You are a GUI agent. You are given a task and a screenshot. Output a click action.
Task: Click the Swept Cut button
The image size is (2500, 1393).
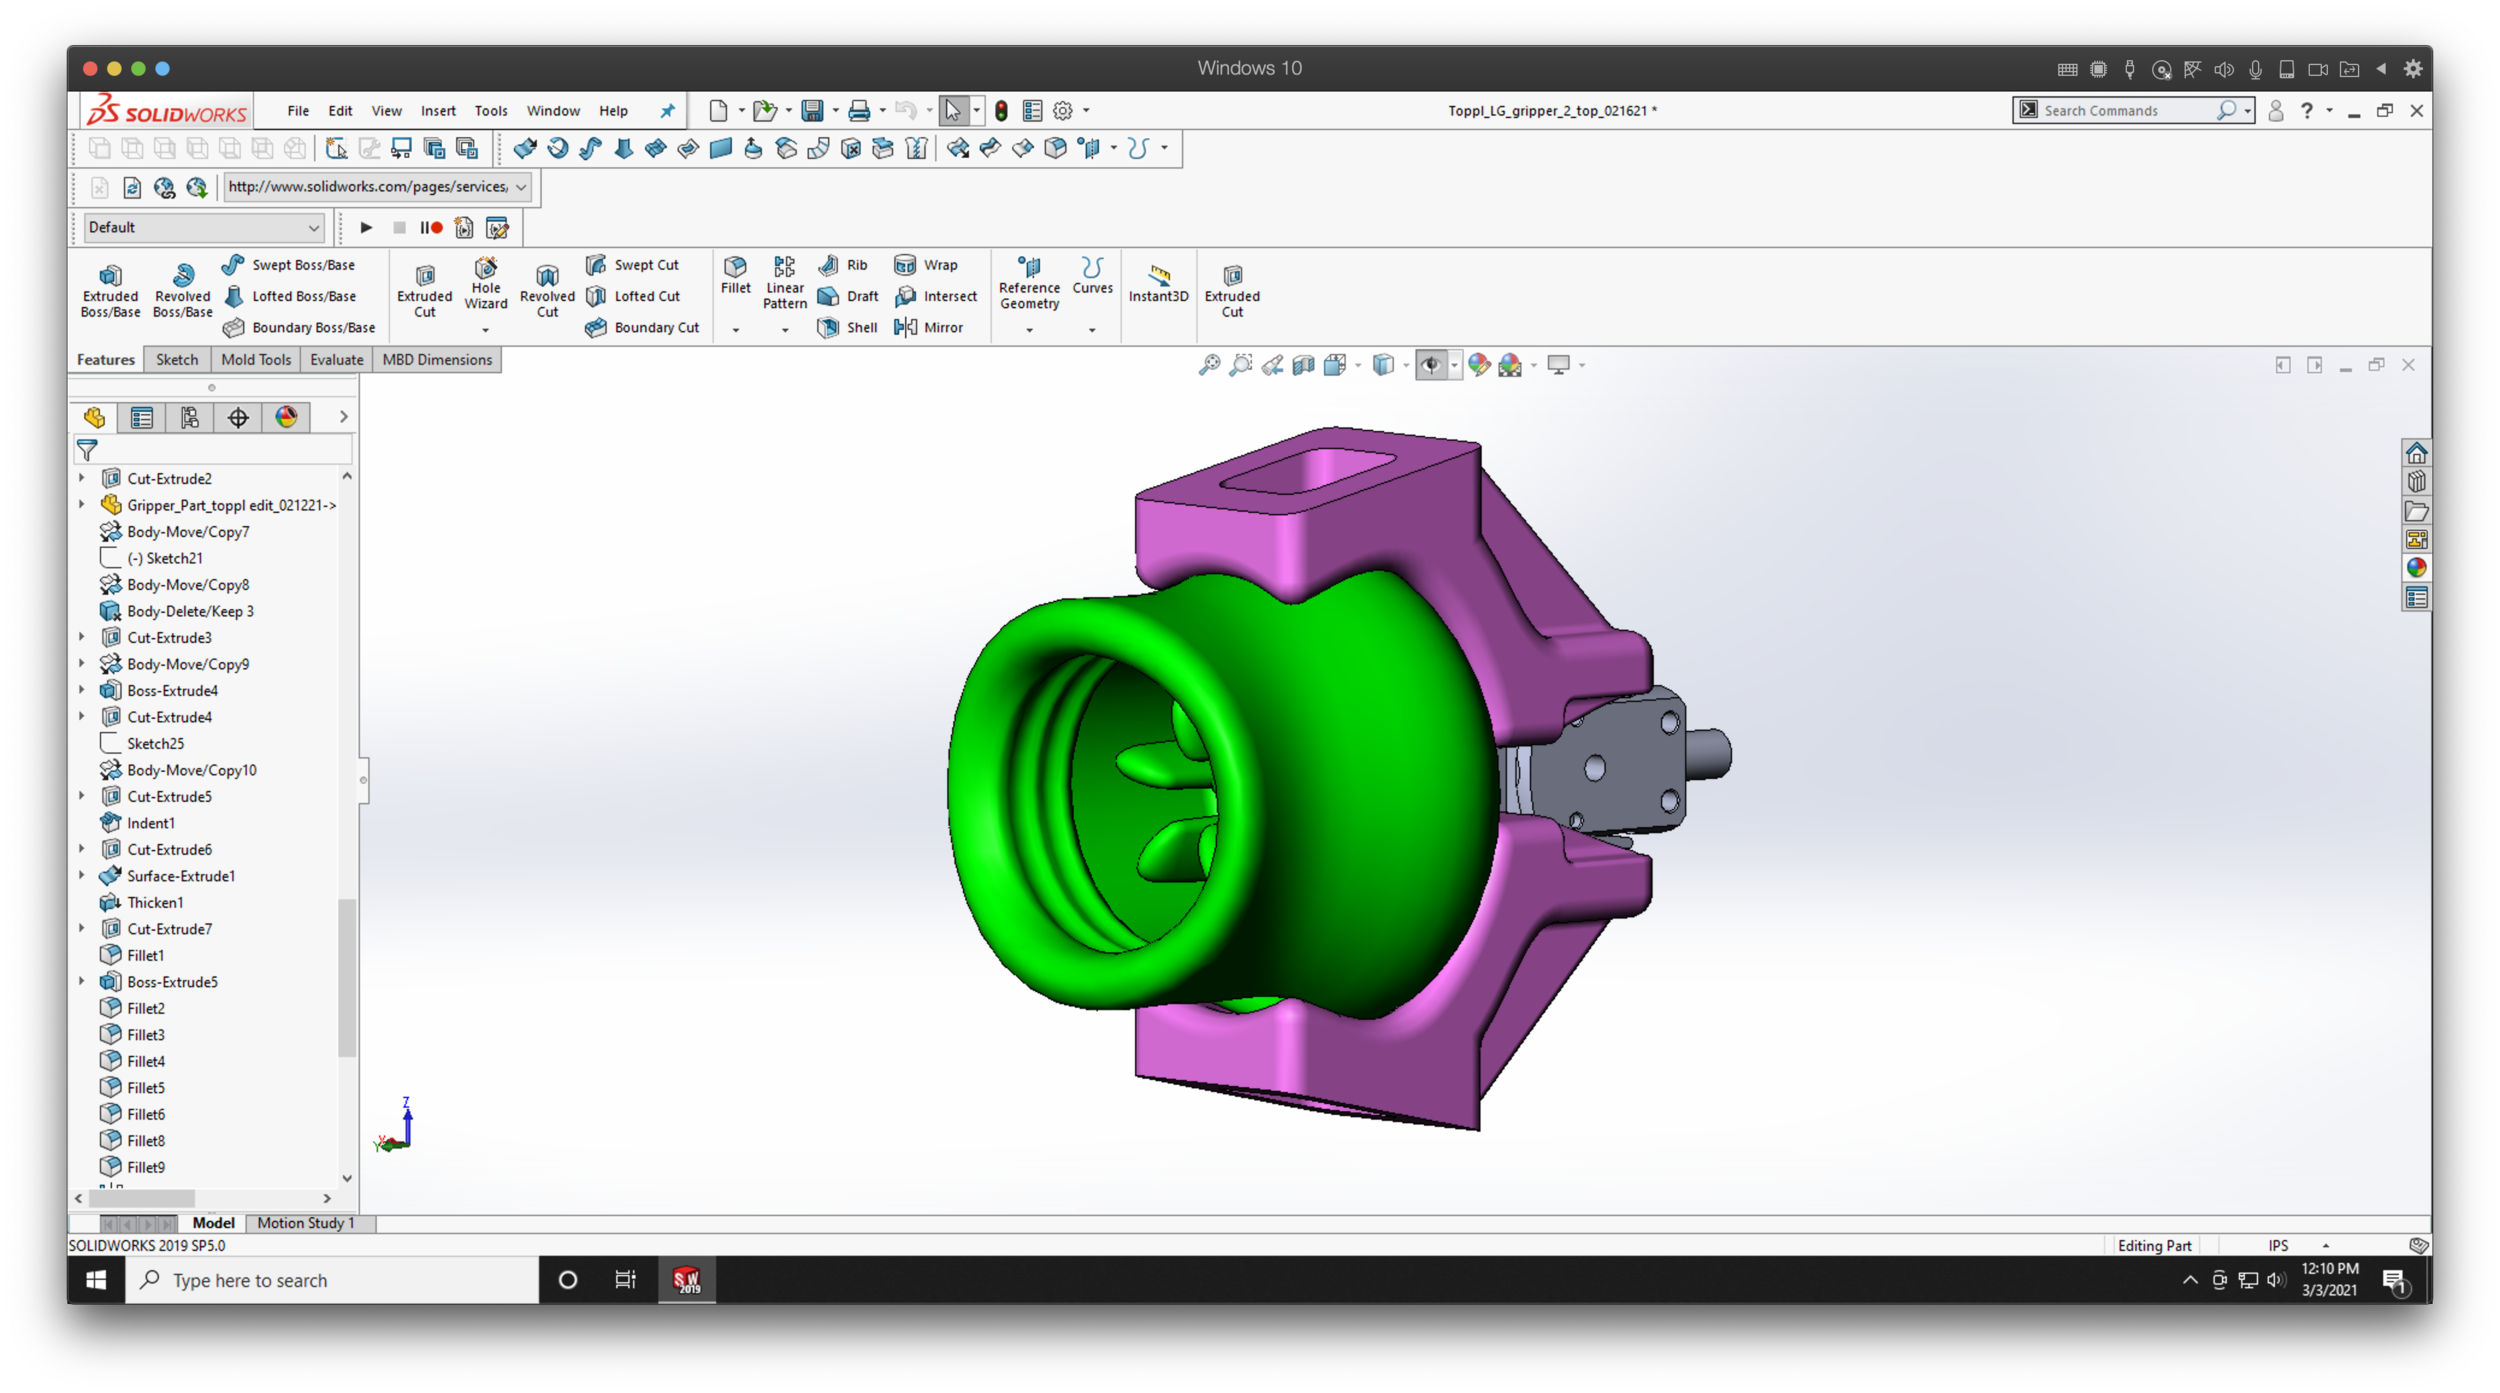click(x=632, y=265)
